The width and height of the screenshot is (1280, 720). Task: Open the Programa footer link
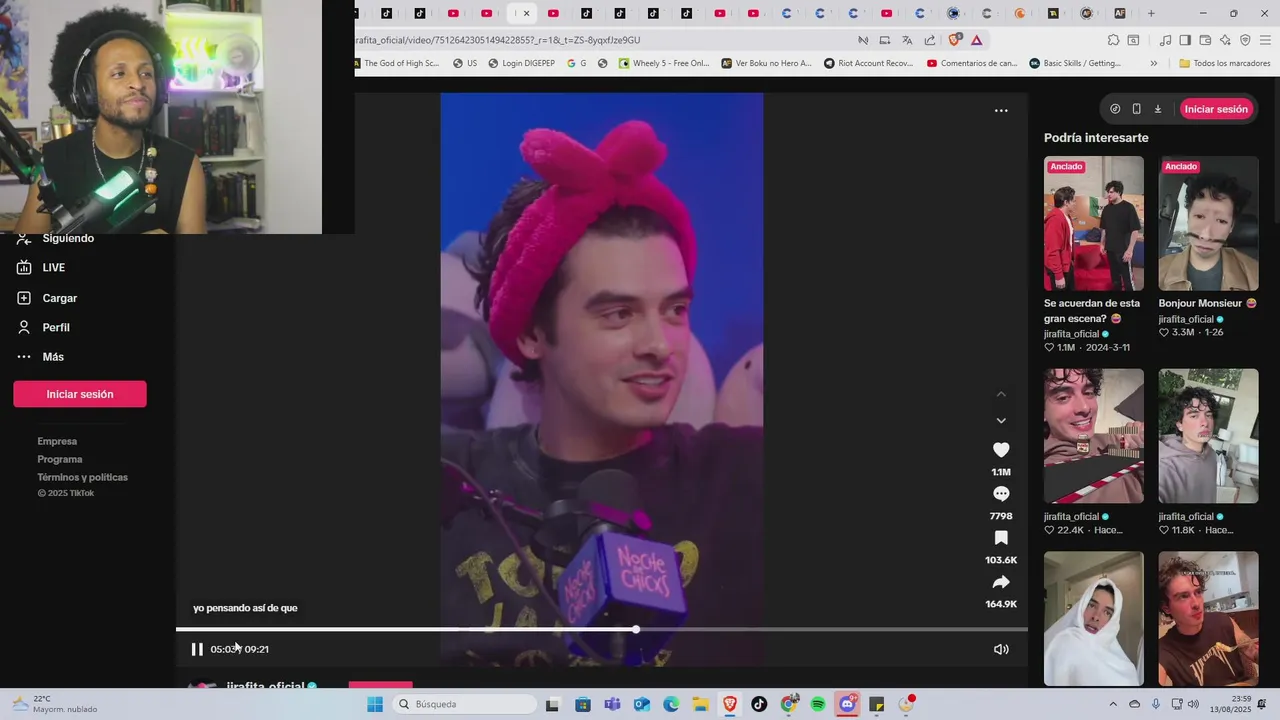(x=60, y=459)
